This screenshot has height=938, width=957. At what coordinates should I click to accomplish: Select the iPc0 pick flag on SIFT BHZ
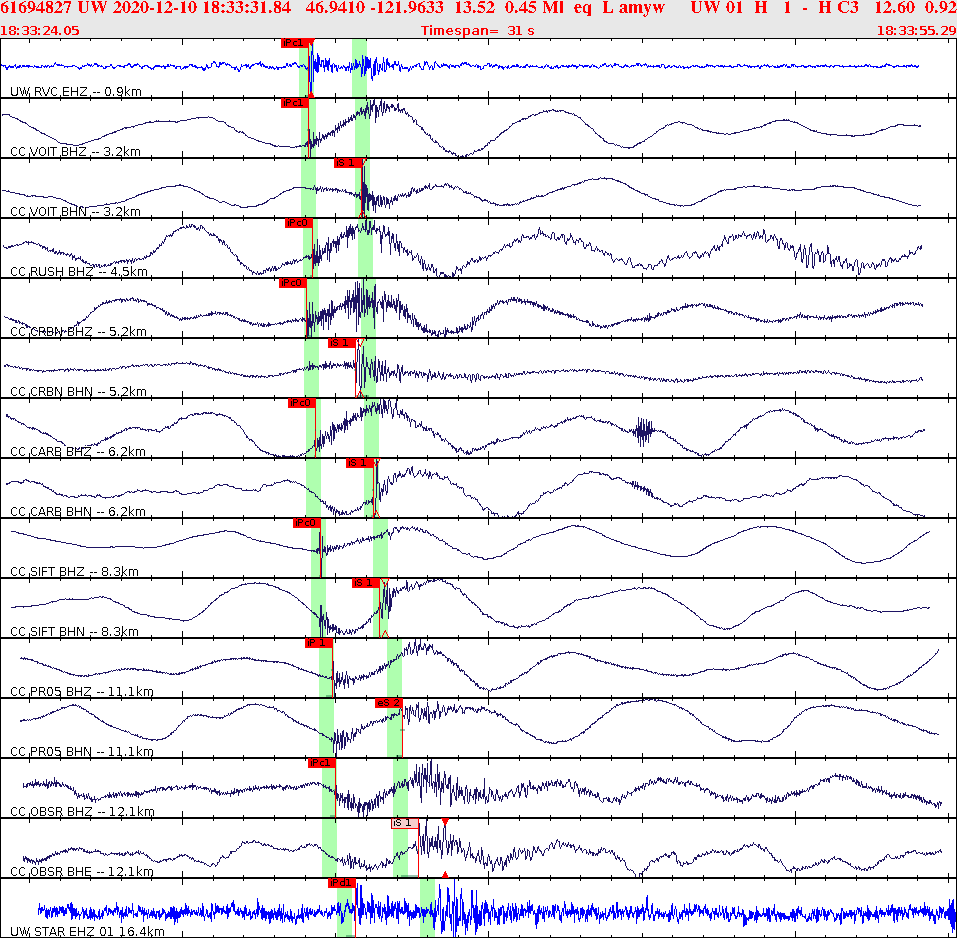pyautogui.click(x=305, y=521)
